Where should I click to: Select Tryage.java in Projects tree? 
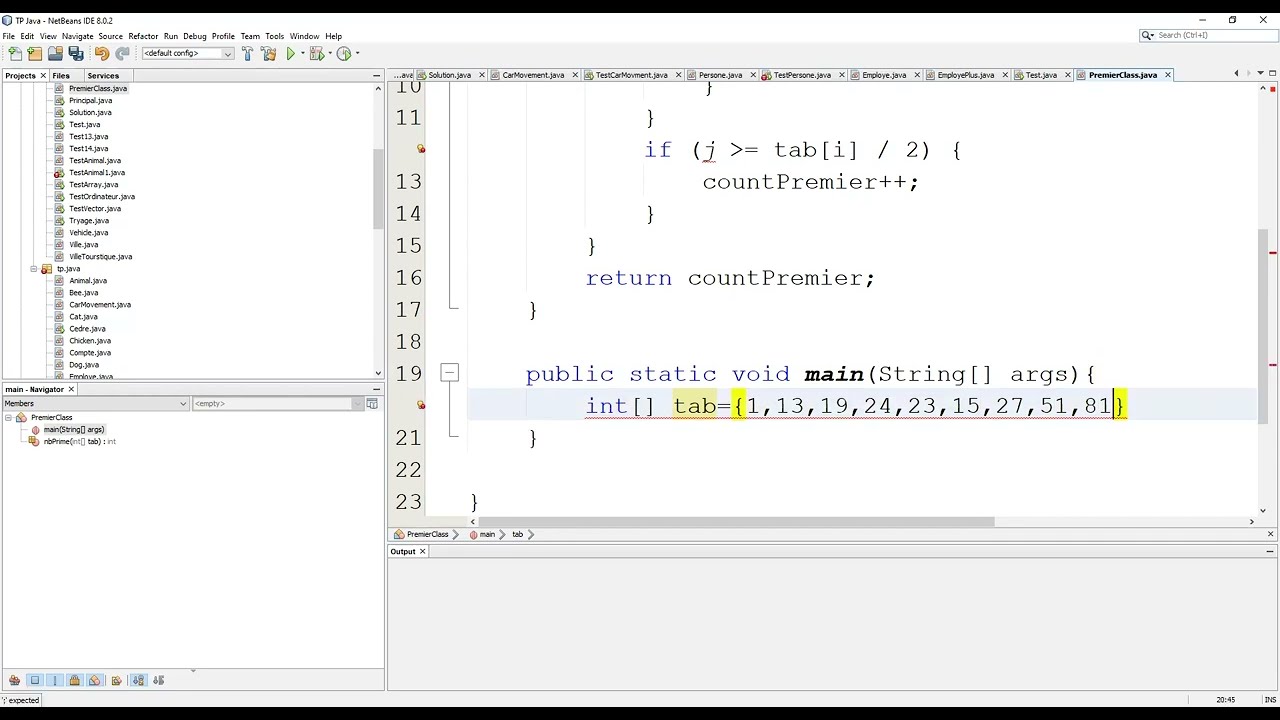pos(88,220)
